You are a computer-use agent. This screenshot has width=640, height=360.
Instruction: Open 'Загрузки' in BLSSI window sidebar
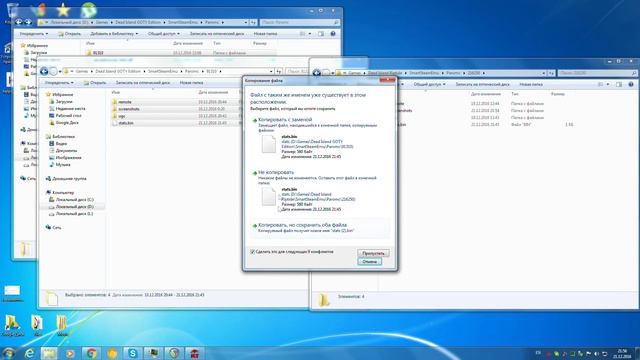point(64,102)
